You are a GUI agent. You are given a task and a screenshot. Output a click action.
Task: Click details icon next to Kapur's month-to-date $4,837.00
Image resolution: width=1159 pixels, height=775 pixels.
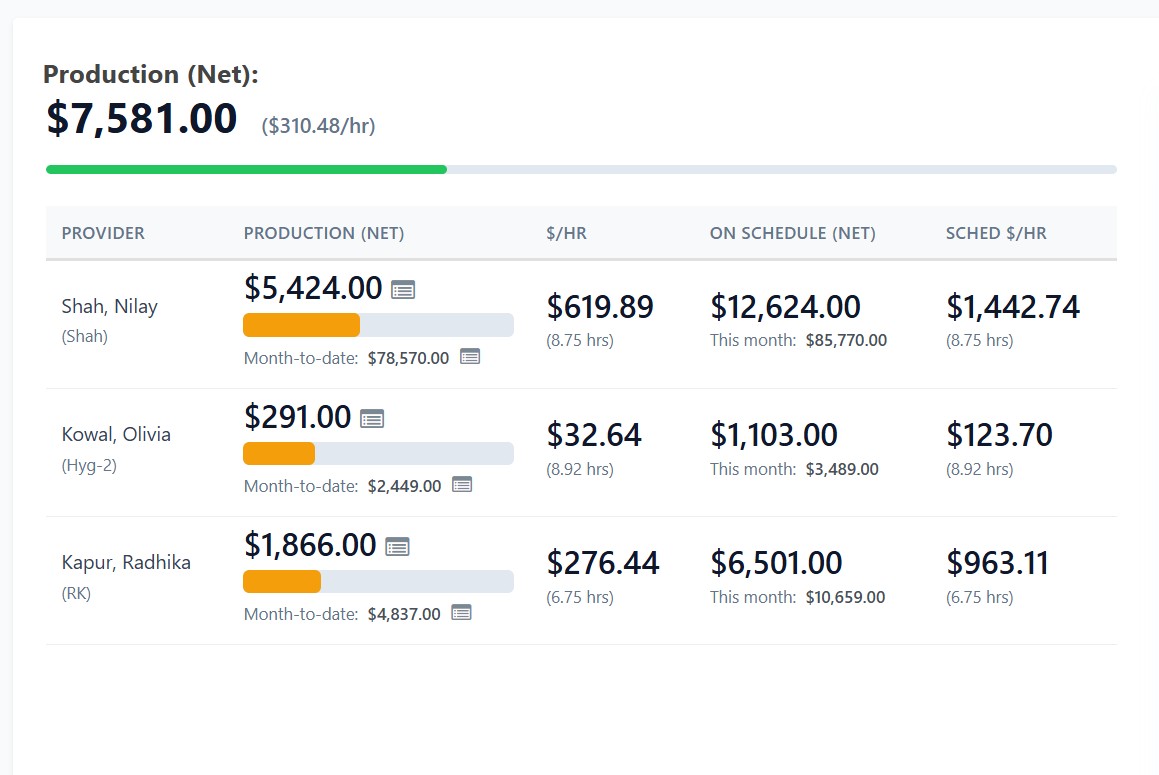[461, 613]
